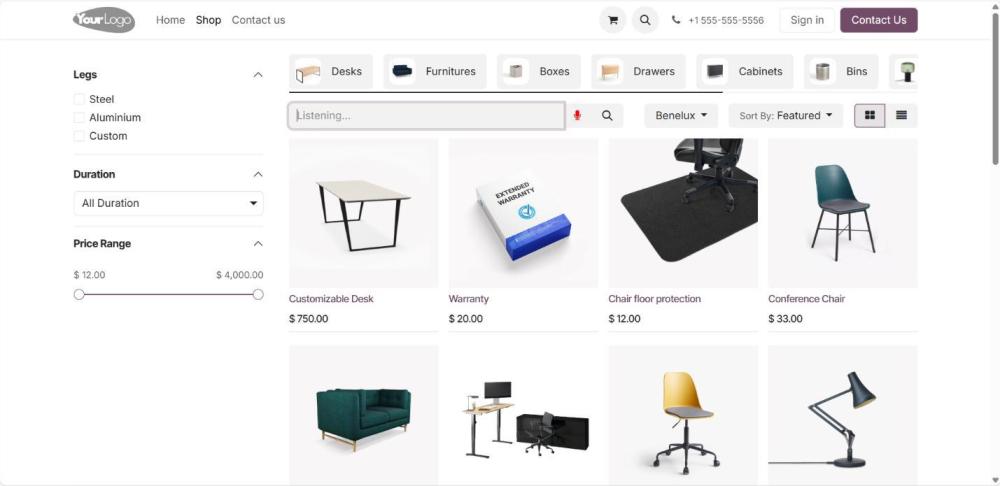Check the Steel legs checkbox
Image resolution: width=1000 pixels, height=486 pixels.
pyautogui.click(x=79, y=99)
